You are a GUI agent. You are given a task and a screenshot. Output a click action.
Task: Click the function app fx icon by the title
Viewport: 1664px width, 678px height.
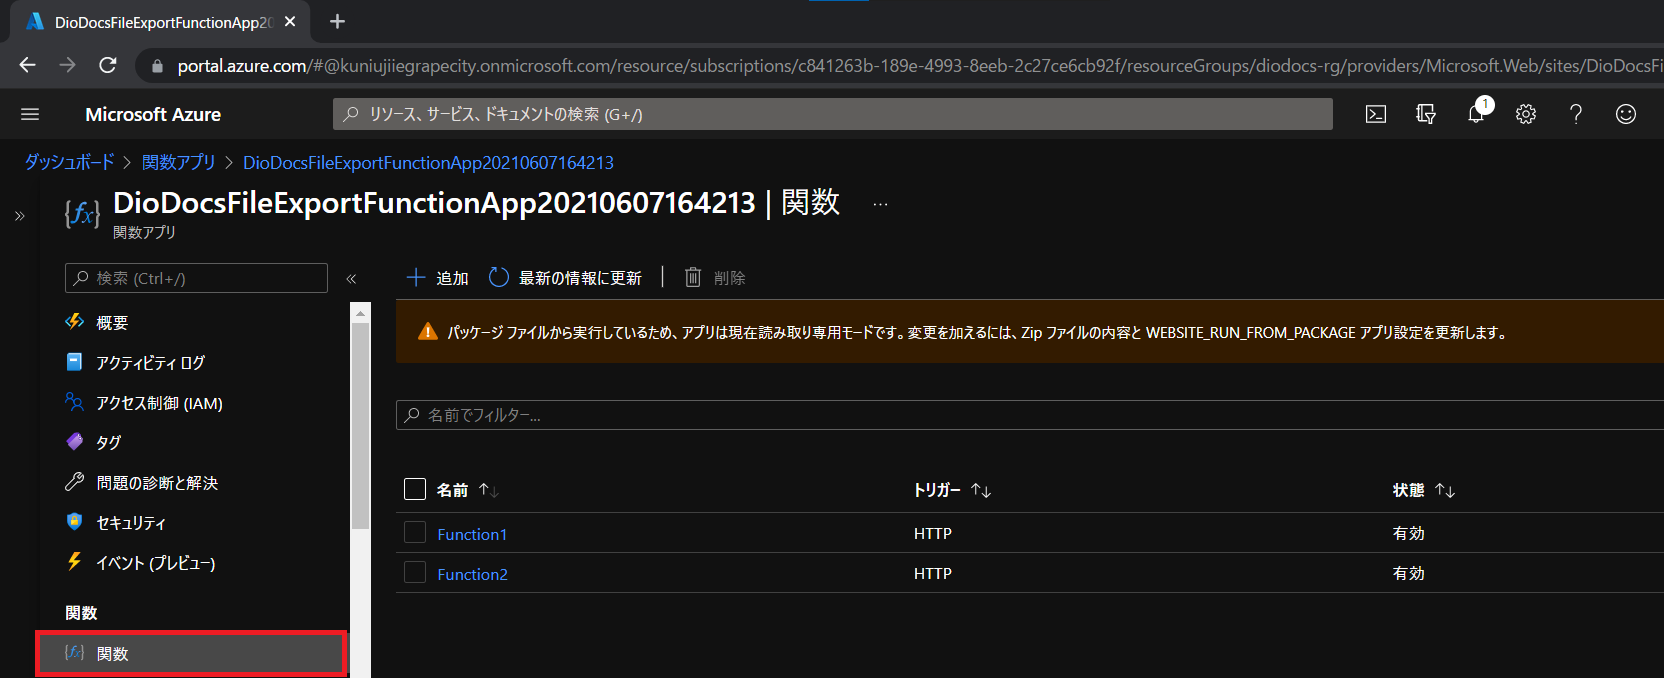[82, 213]
